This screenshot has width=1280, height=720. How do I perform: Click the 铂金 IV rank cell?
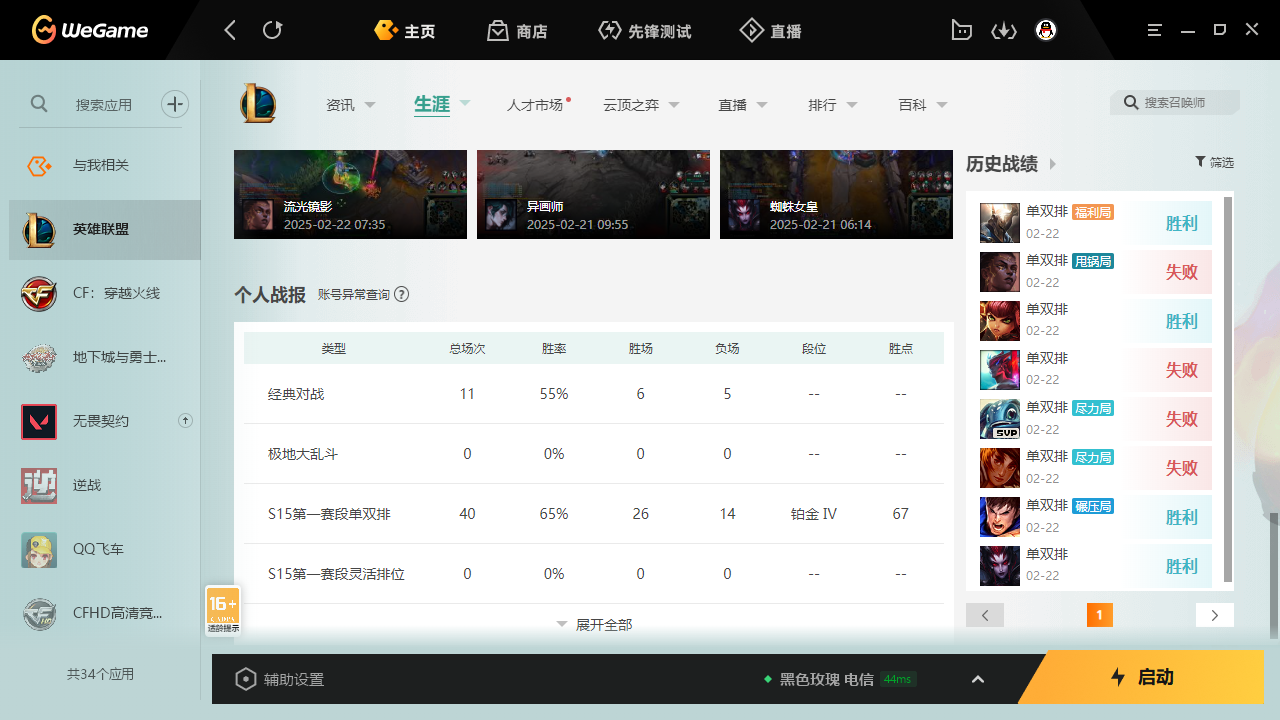click(x=813, y=514)
